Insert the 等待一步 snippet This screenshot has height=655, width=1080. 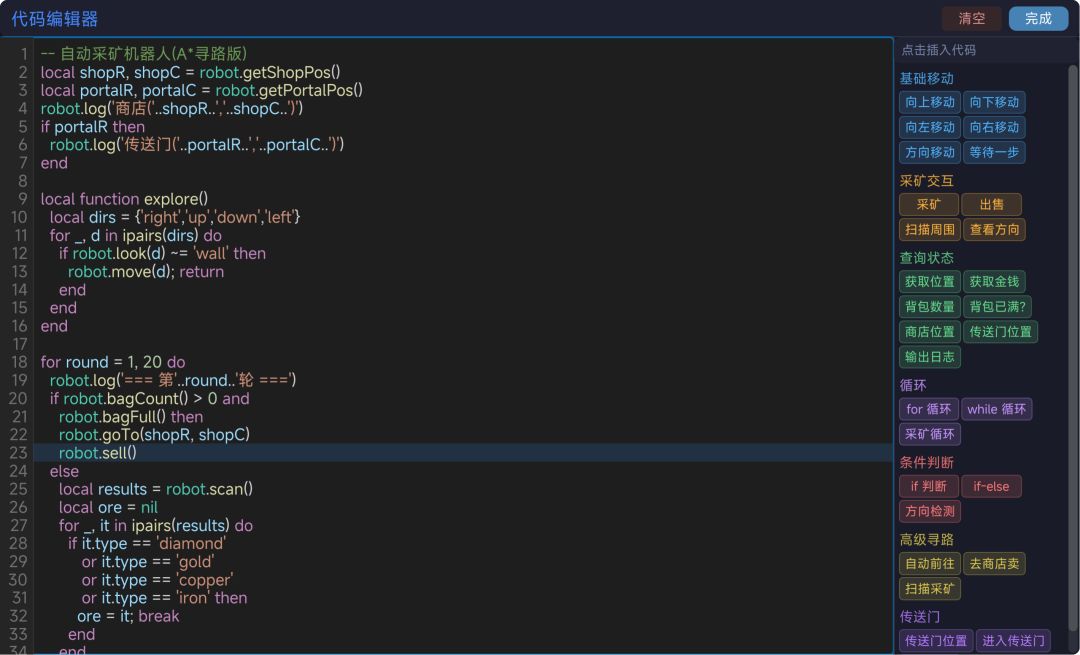(x=994, y=152)
